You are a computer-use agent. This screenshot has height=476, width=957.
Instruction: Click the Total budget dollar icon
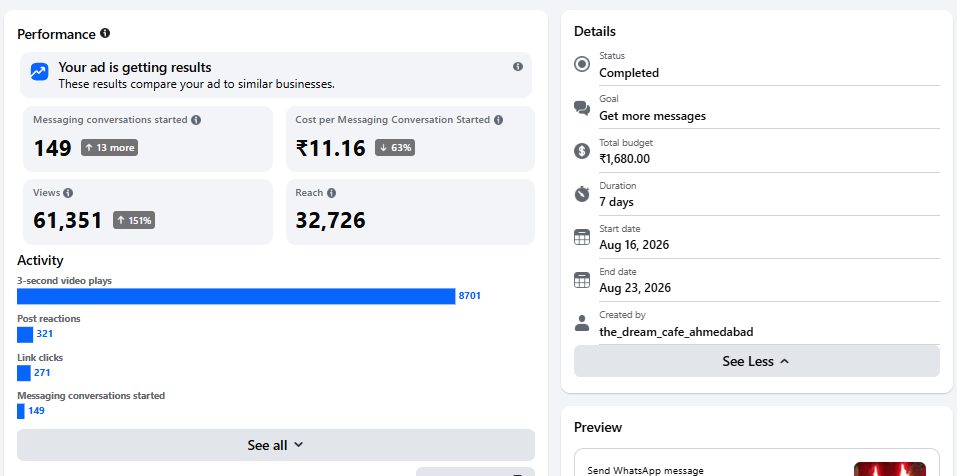coord(582,151)
